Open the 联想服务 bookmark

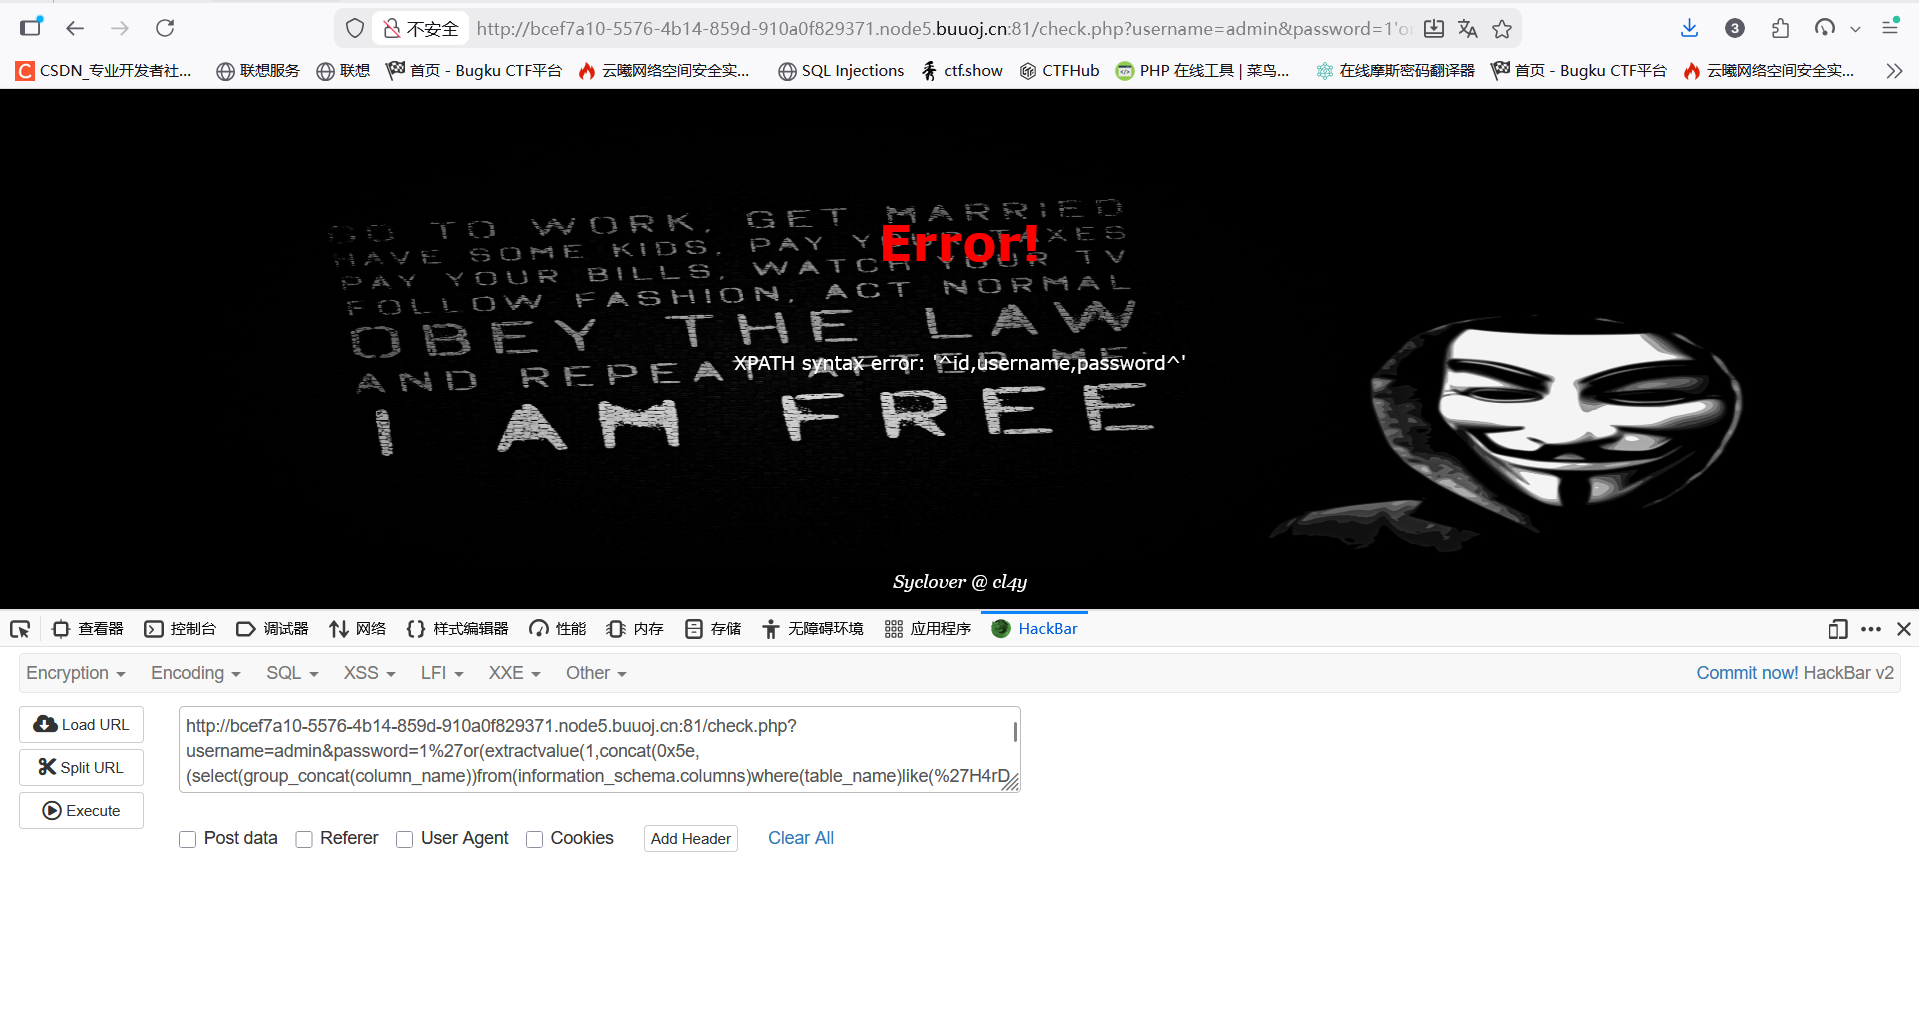tap(258, 71)
